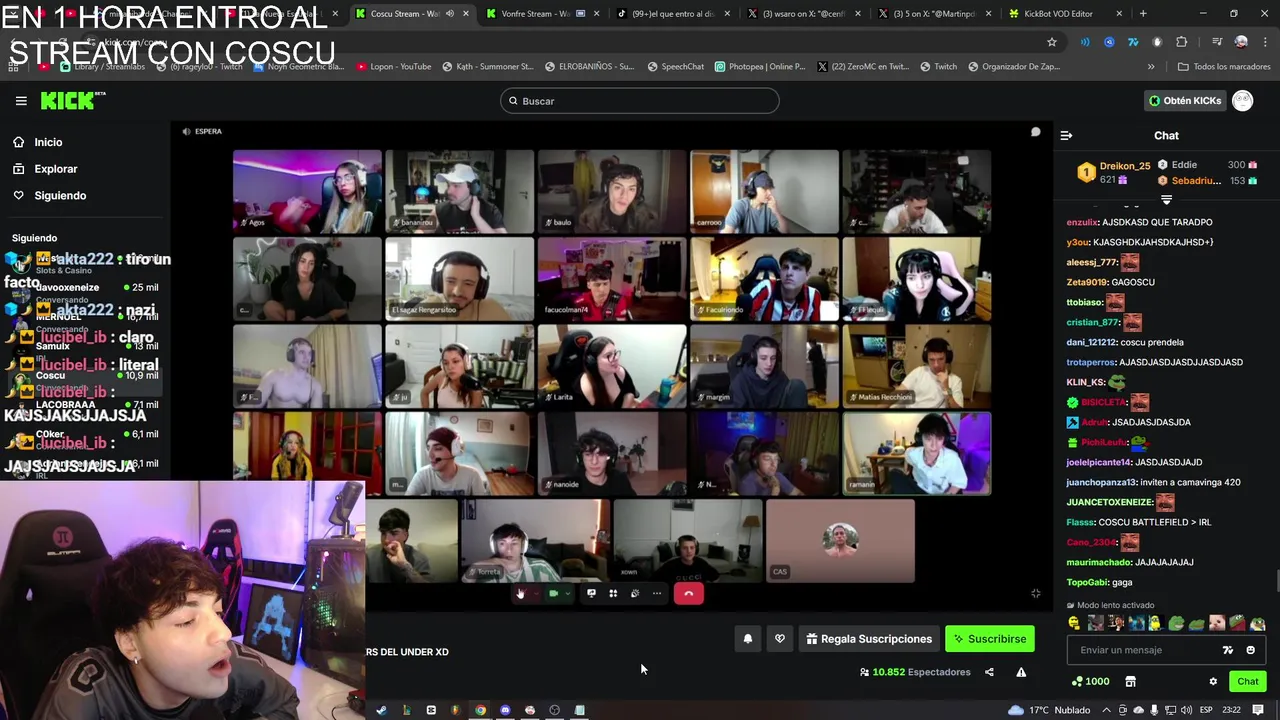Click the green Suscribirse button
This screenshot has width=1280, height=720.
(990, 639)
